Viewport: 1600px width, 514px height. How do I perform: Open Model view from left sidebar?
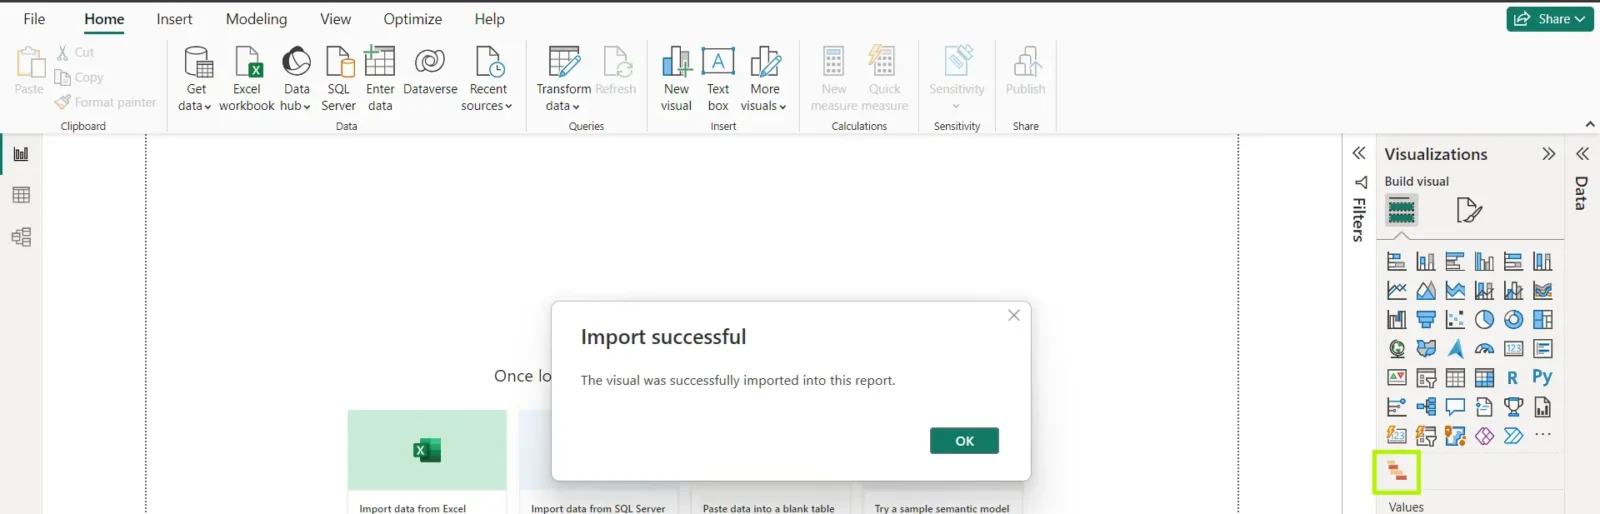[x=21, y=237]
